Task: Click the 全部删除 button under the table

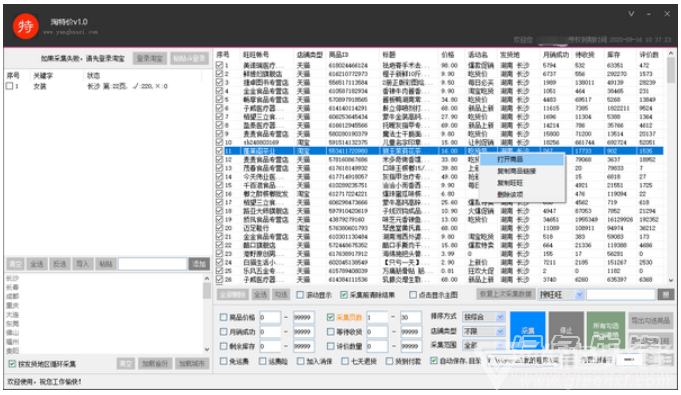Action: click(x=232, y=295)
